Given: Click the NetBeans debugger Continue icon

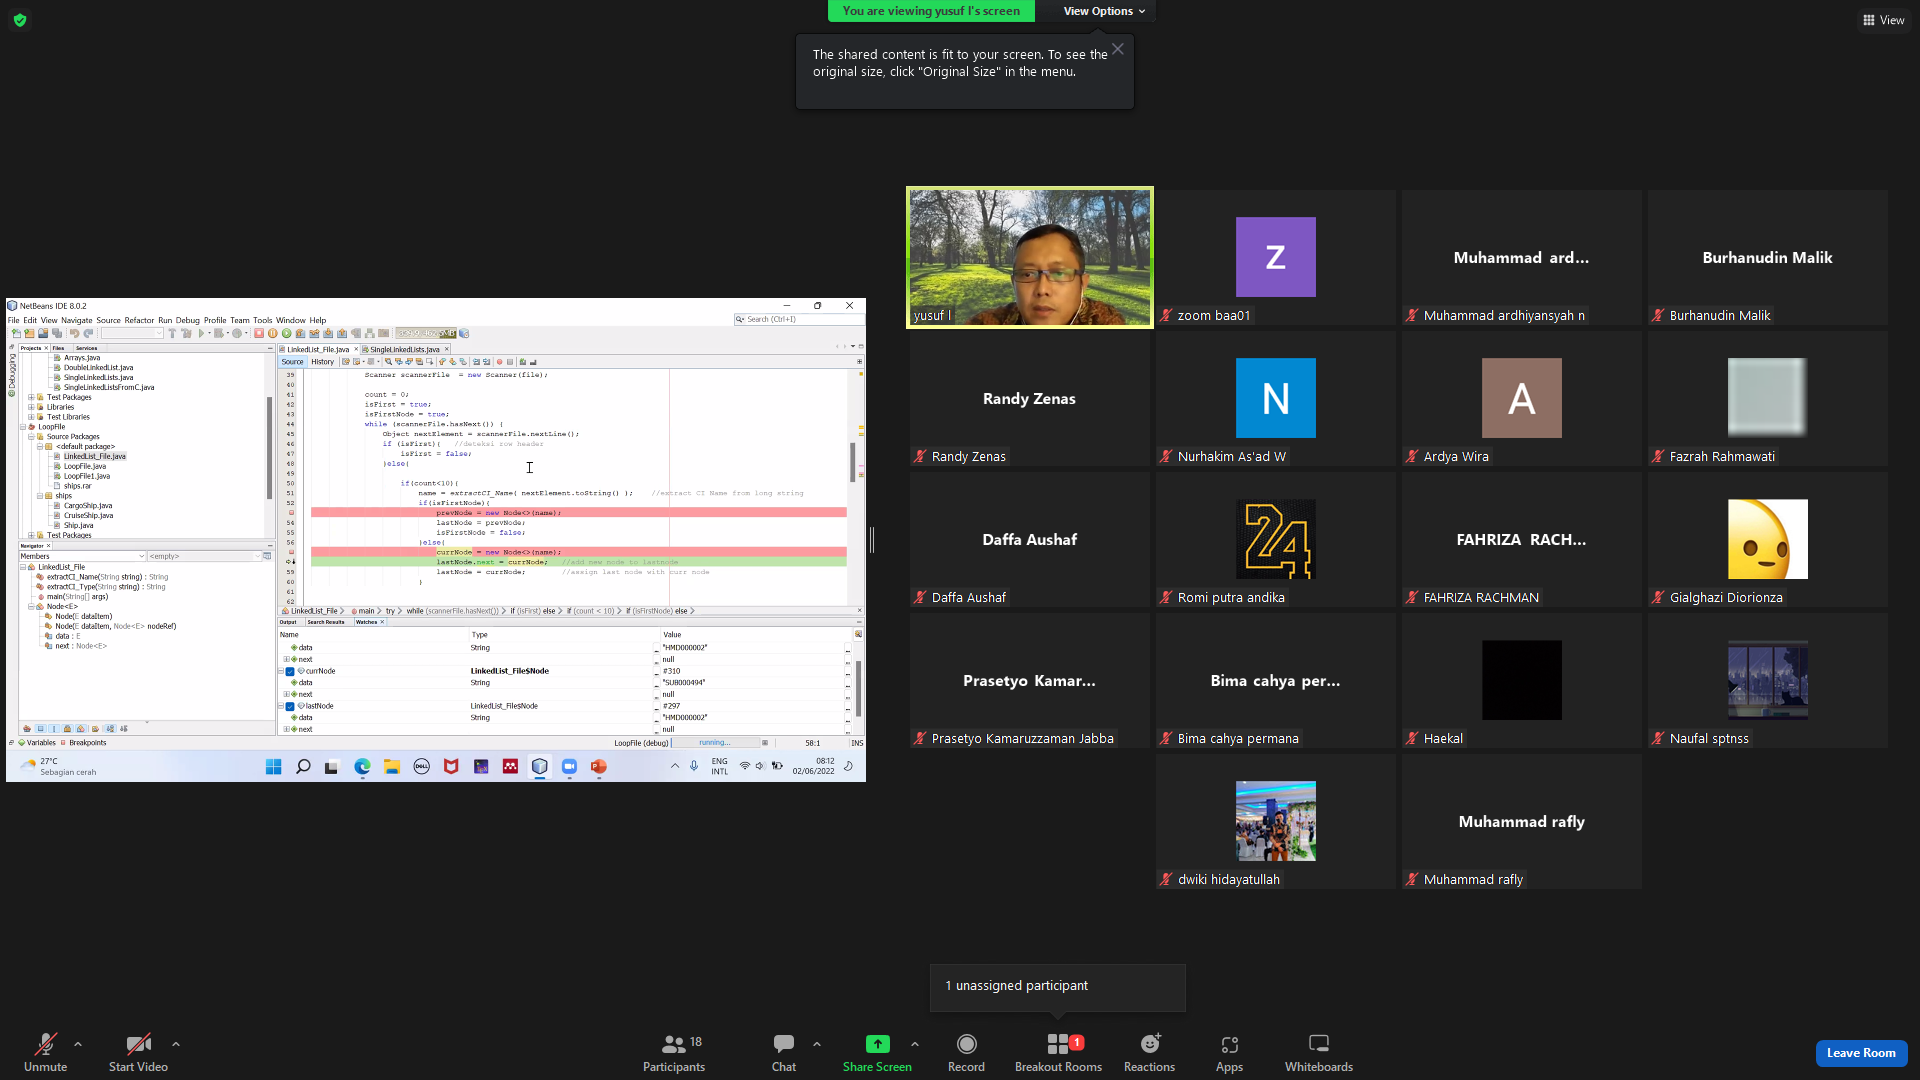Looking at the screenshot, I should pos(286,334).
